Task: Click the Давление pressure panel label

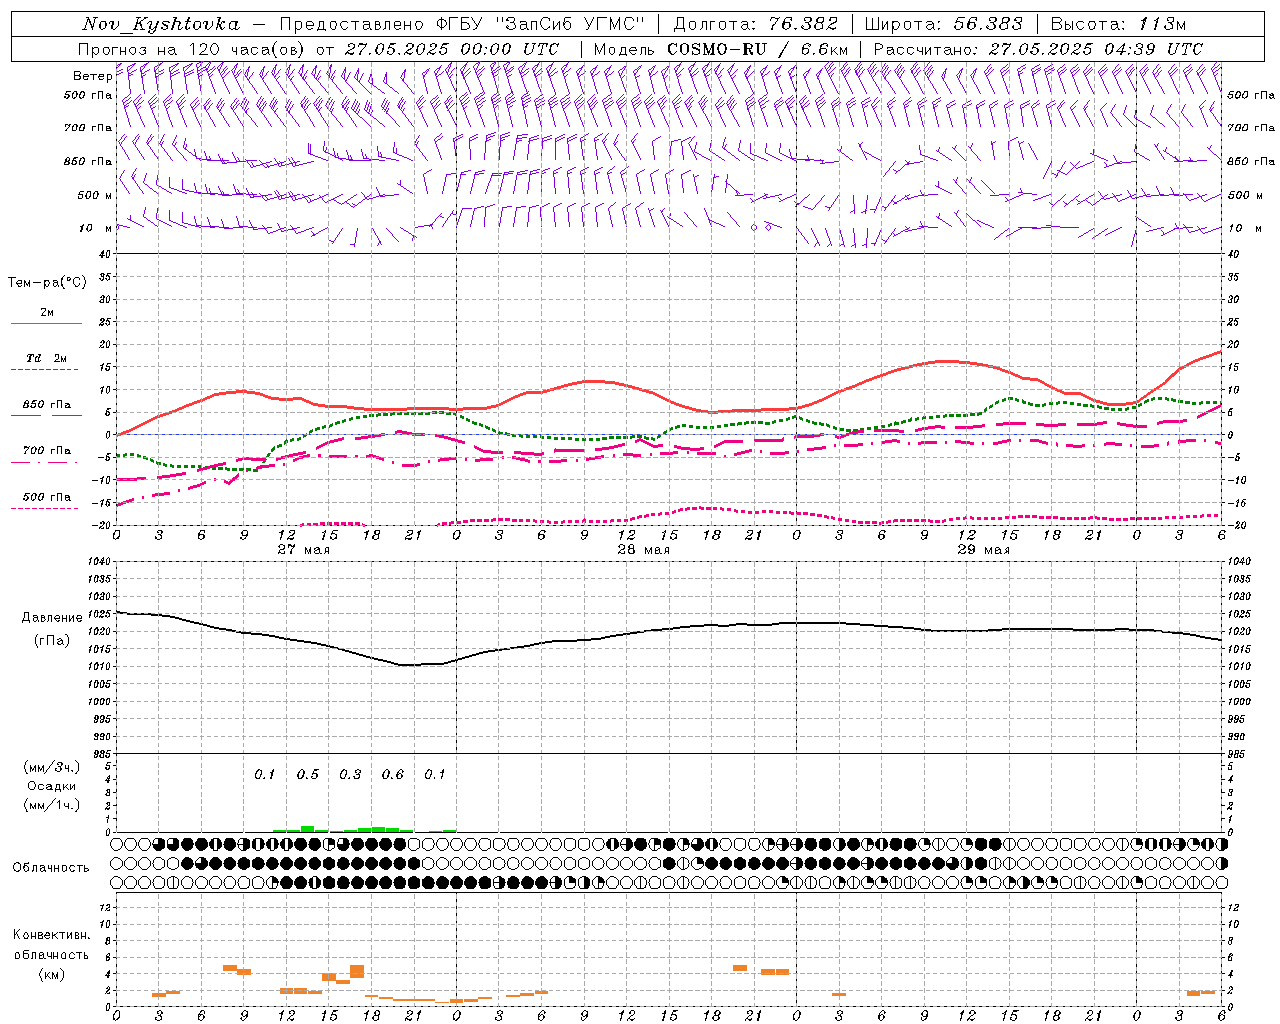Action: point(51,618)
